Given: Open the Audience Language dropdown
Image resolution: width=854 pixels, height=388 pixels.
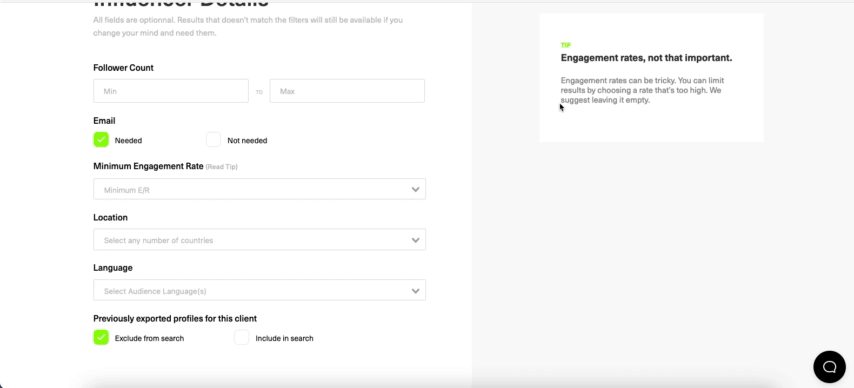Looking at the screenshot, I should [259, 290].
